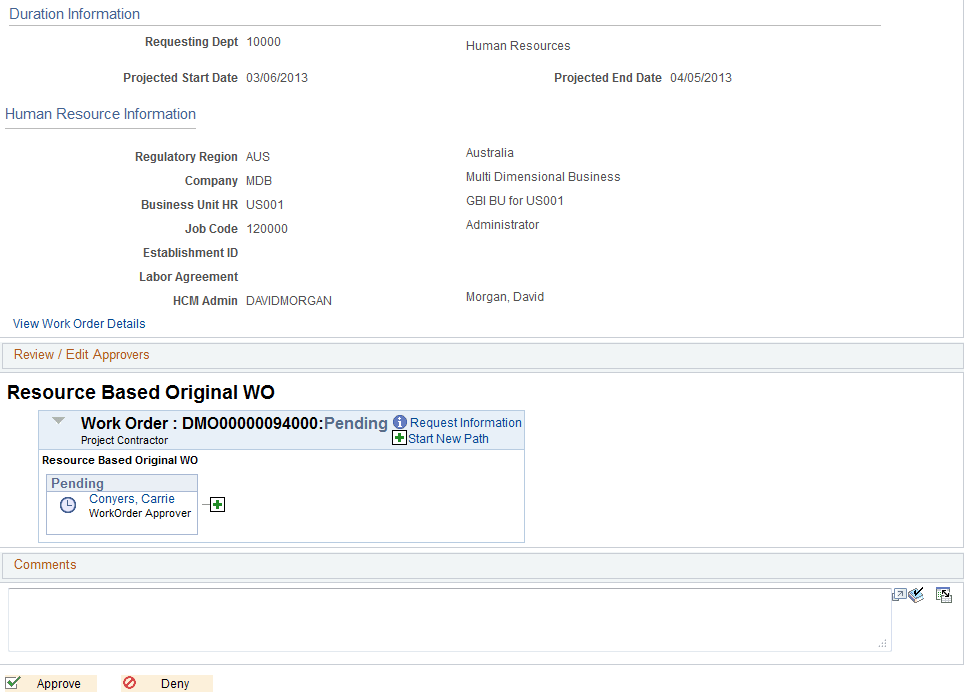Click the Start New Path plus icon

click(399, 438)
